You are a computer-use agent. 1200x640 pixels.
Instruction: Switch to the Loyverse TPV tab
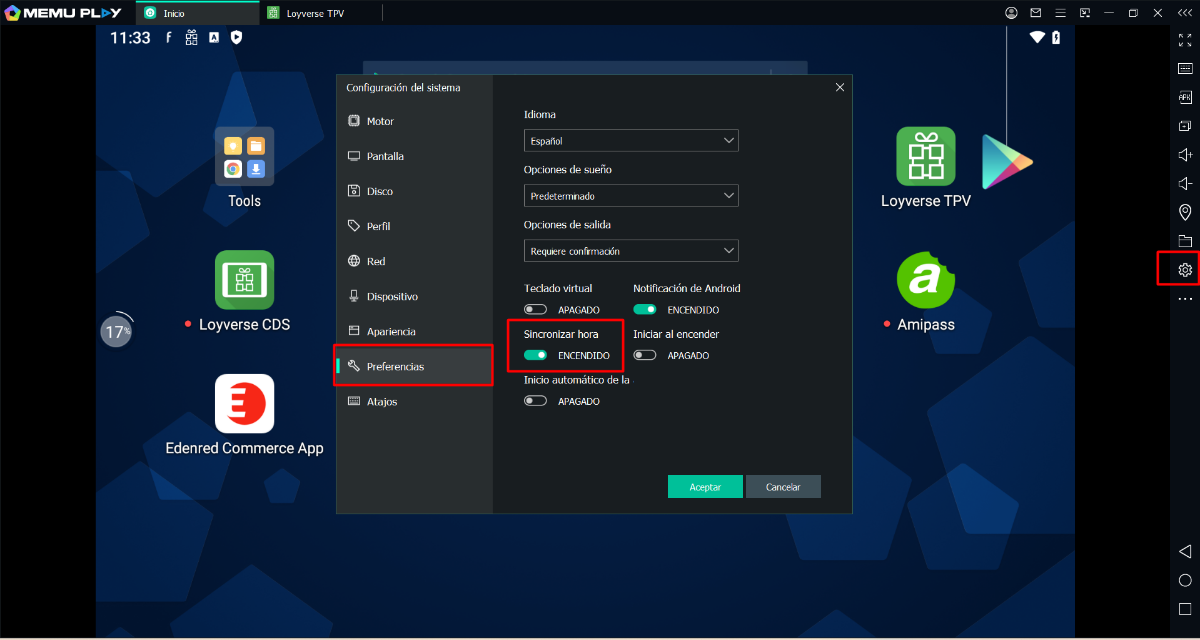click(313, 13)
